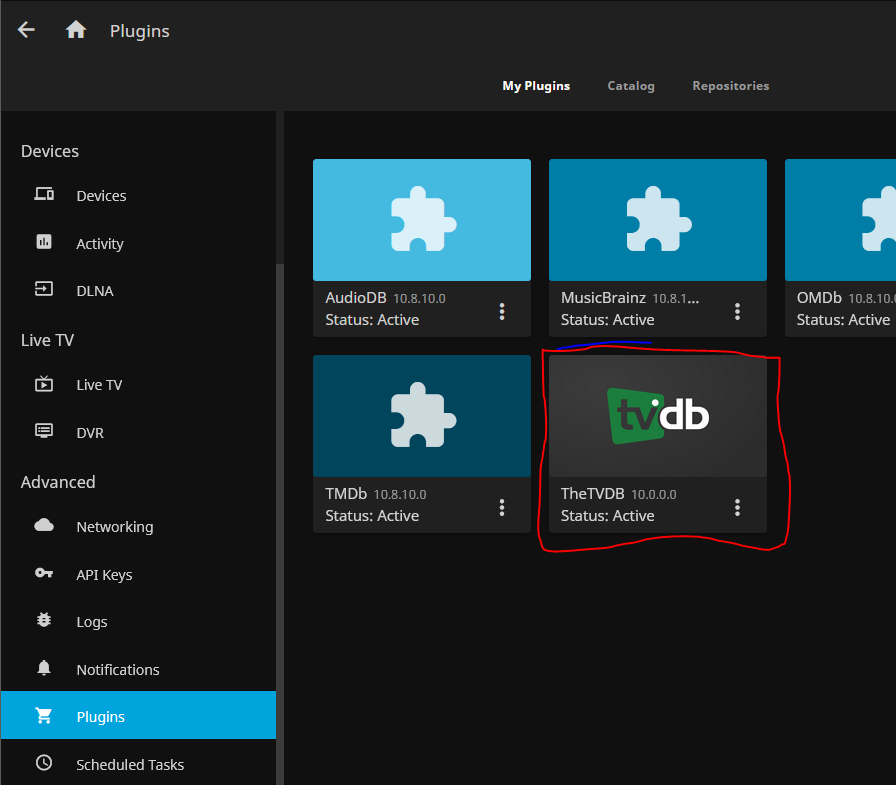This screenshot has width=896, height=785.
Task: Open Devices in the sidebar
Action: tap(101, 196)
